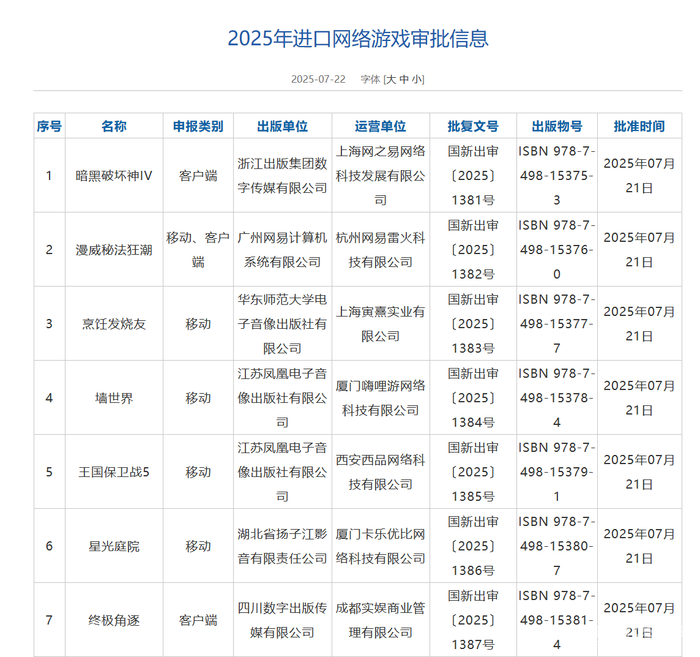
Task: Click operator 厦门嗨哩游网络科技有限公司
Action: [380, 398]
